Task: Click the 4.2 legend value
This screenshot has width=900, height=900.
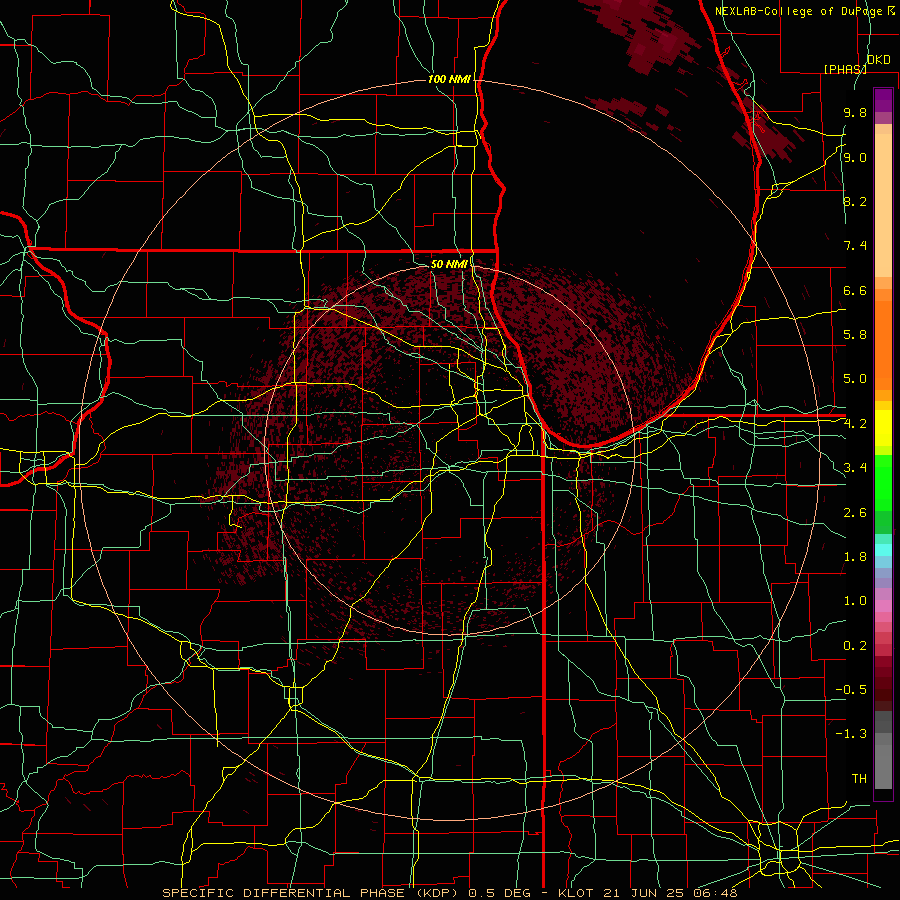Action: click(855, 424)
